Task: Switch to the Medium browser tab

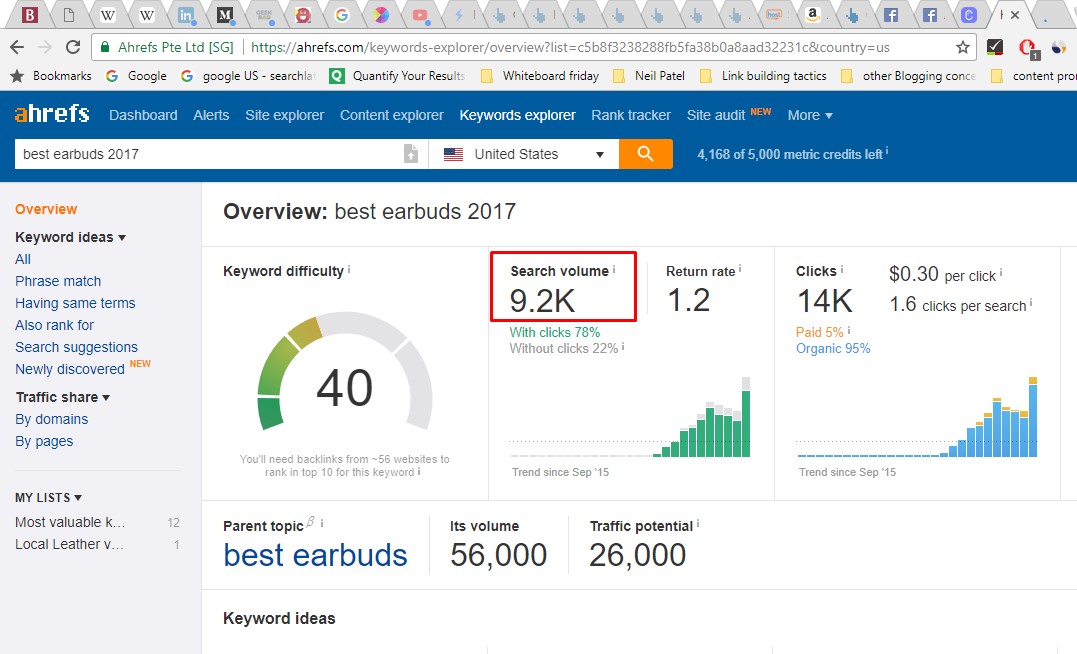Action: [225, 14]
